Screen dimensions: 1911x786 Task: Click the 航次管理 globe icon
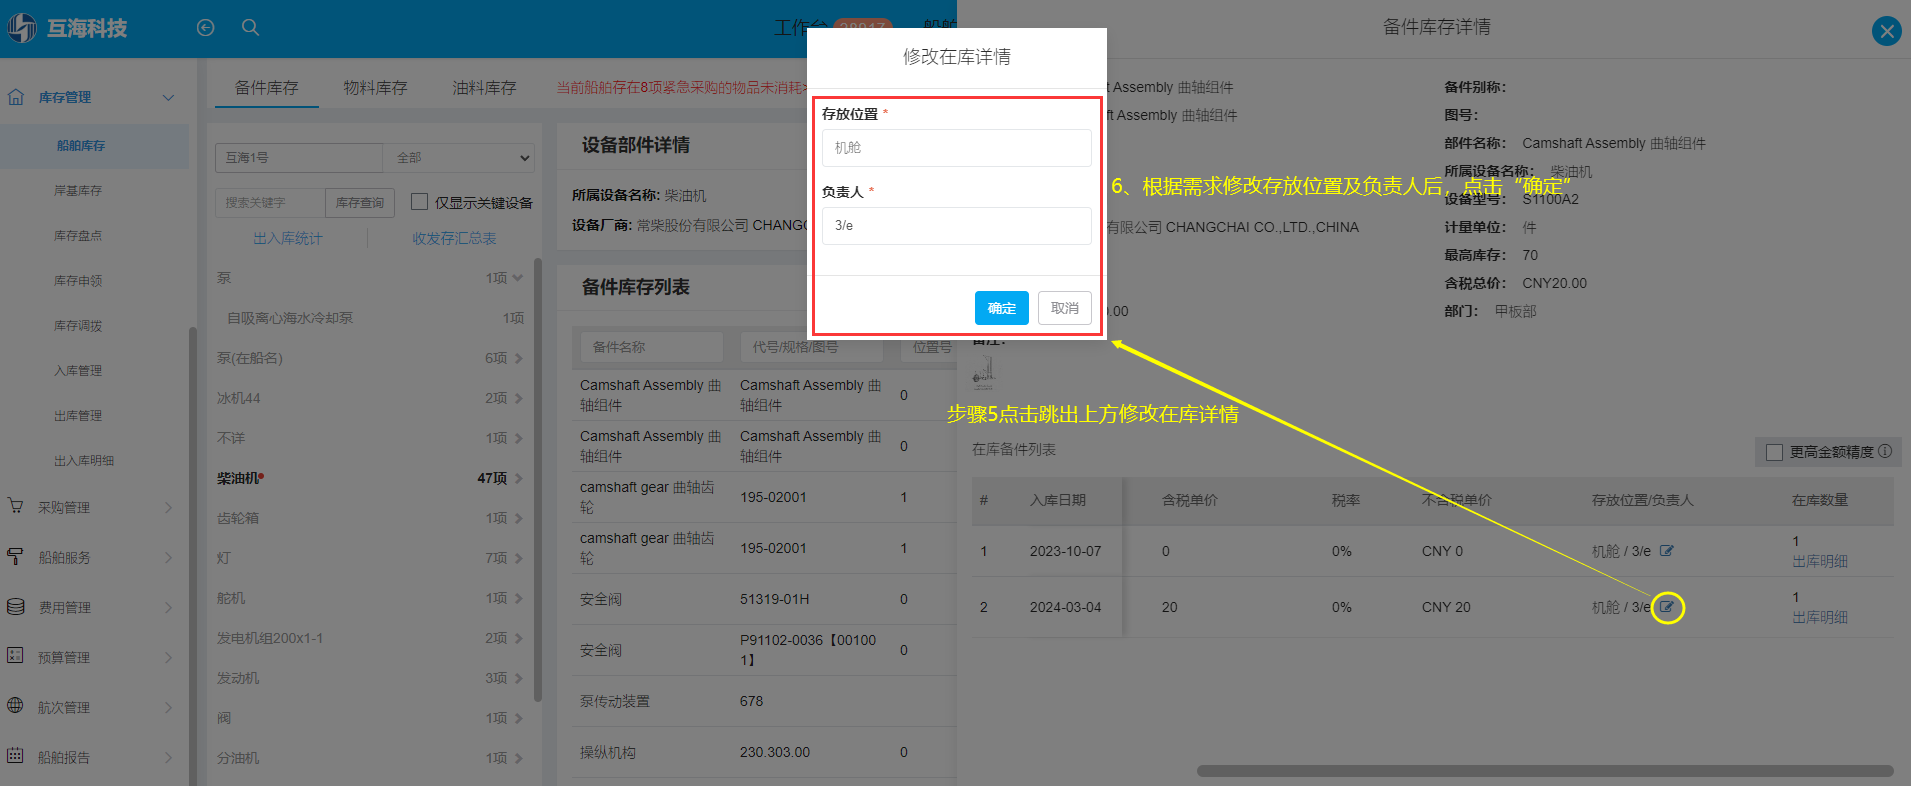pos(16,706)
